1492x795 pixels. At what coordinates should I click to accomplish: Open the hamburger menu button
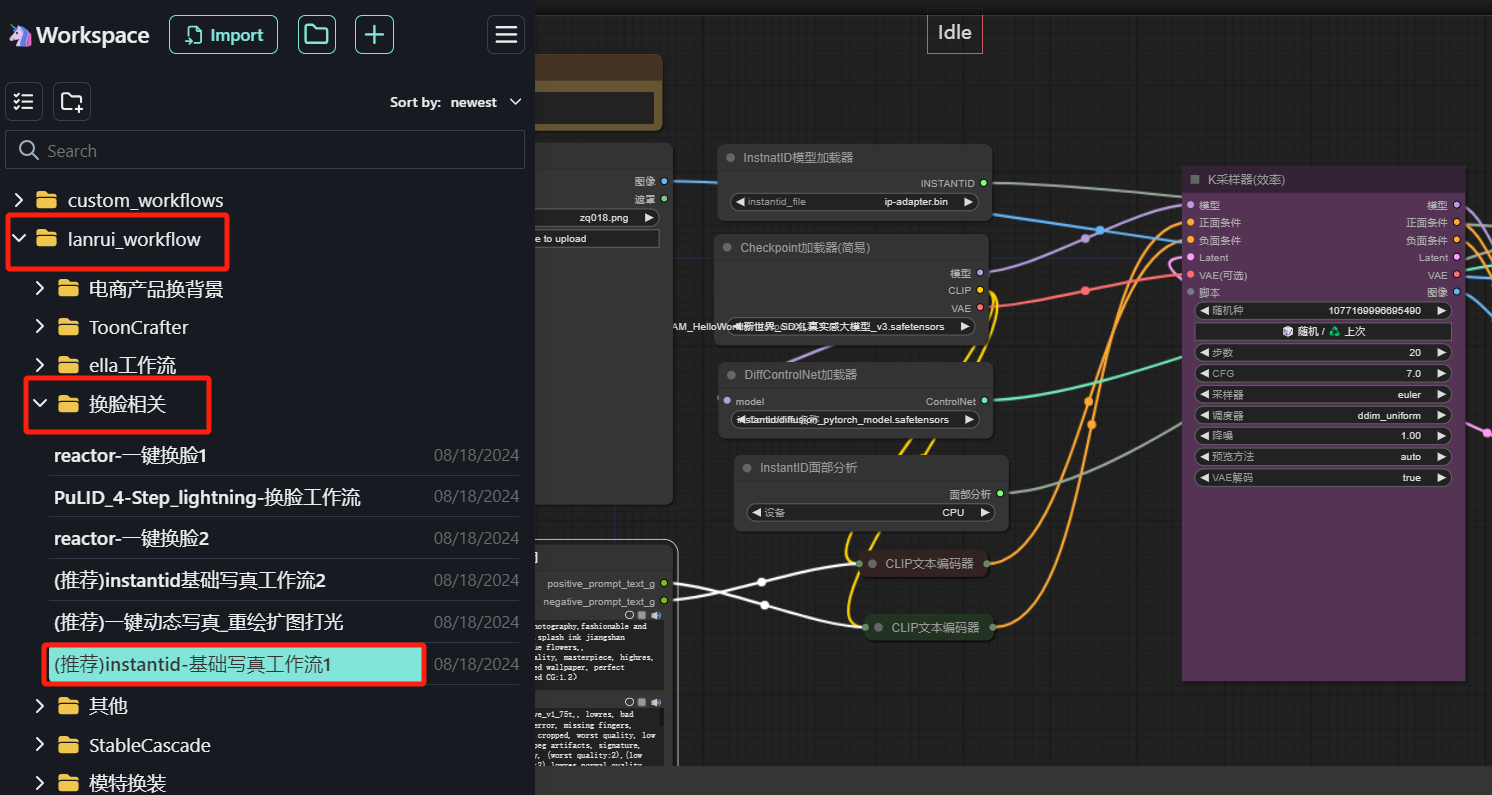tap(506, 35)
